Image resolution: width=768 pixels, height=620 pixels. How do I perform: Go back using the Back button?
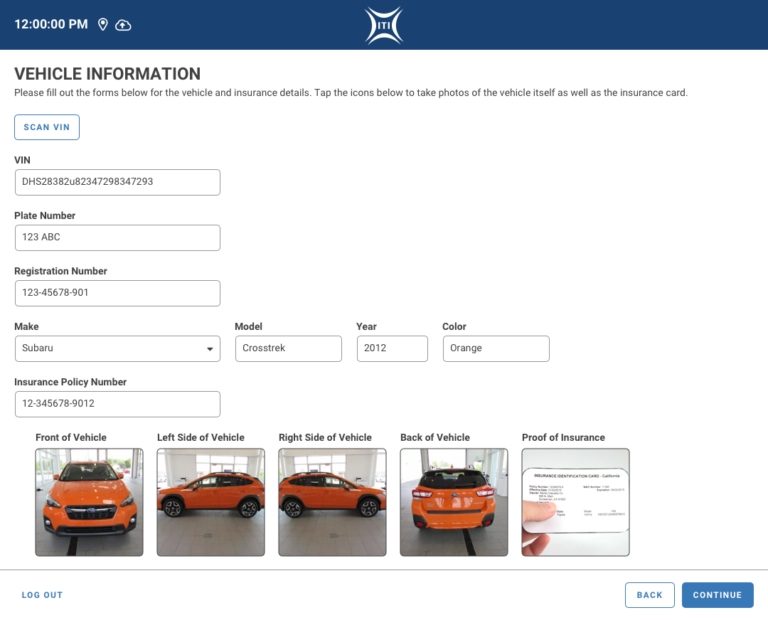click(x=649, y=595)
